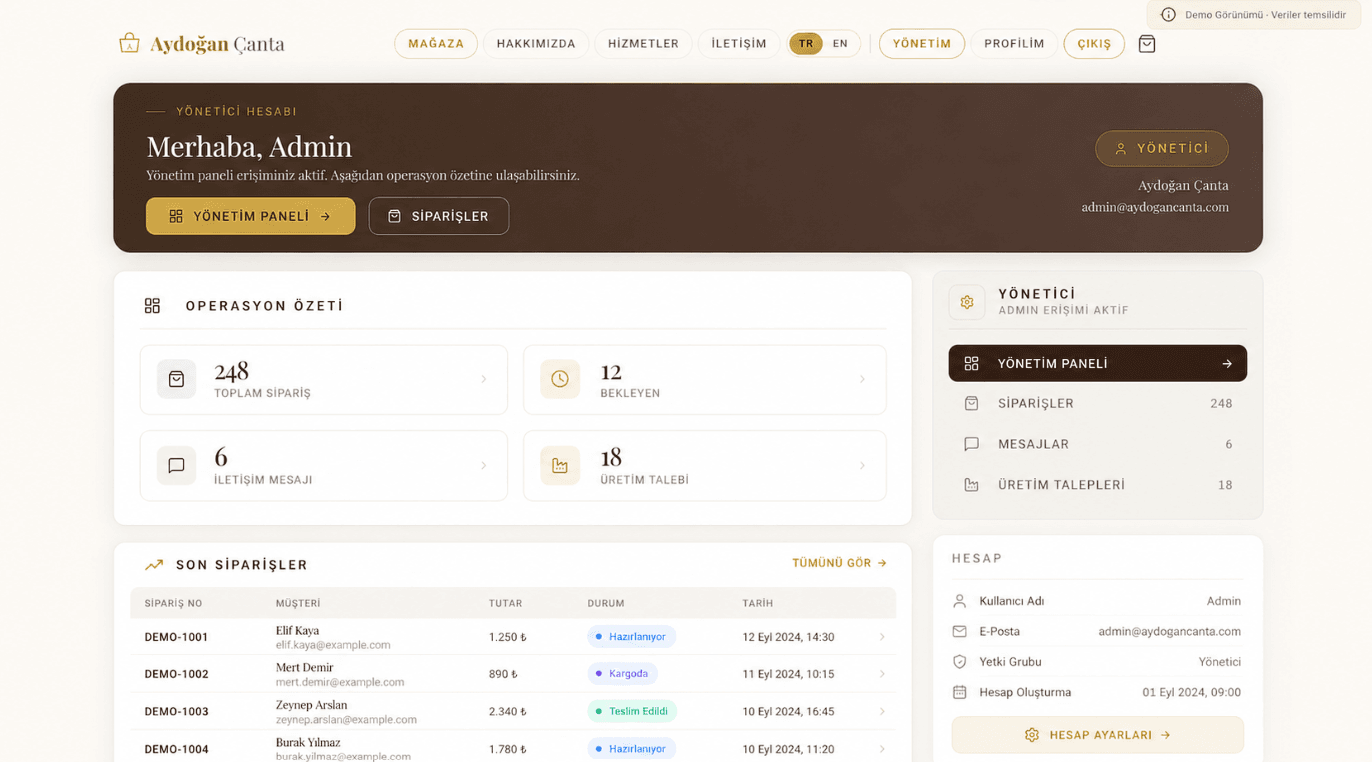
Task: Click the factory icon beside Üretim Talebi
Action: click(x=560, y=465)
